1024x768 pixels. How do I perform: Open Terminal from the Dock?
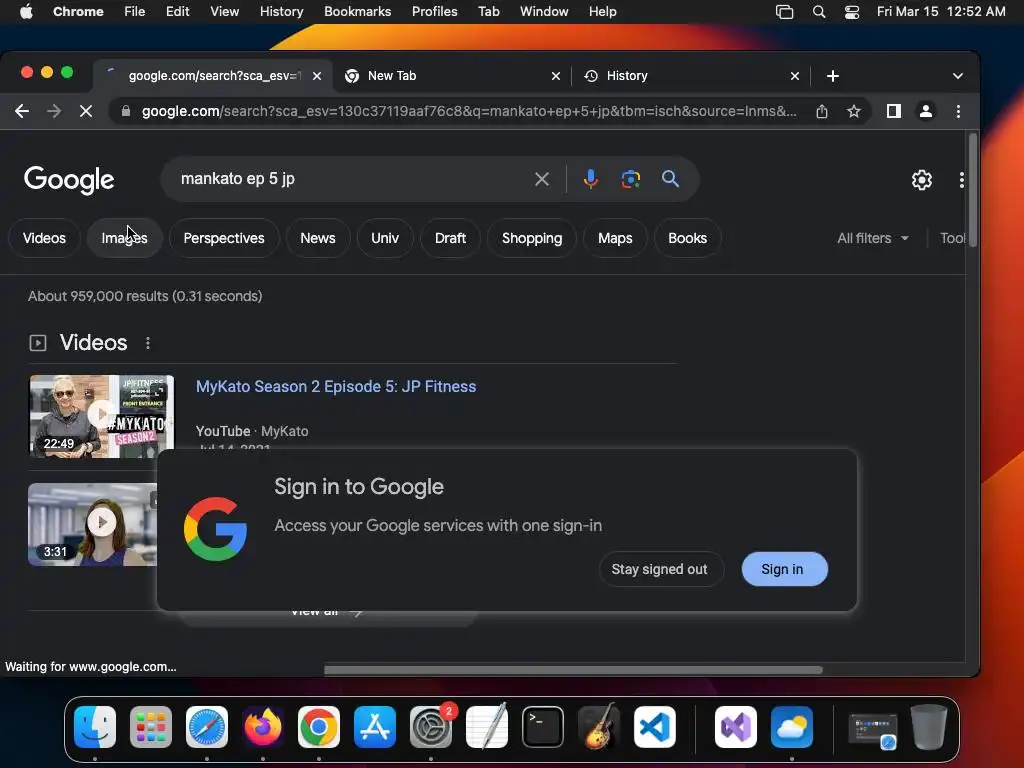click(543, 727)
